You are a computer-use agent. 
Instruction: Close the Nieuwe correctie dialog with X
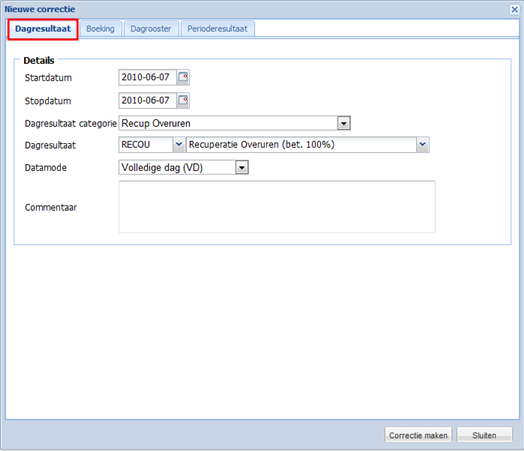[514, 9]
